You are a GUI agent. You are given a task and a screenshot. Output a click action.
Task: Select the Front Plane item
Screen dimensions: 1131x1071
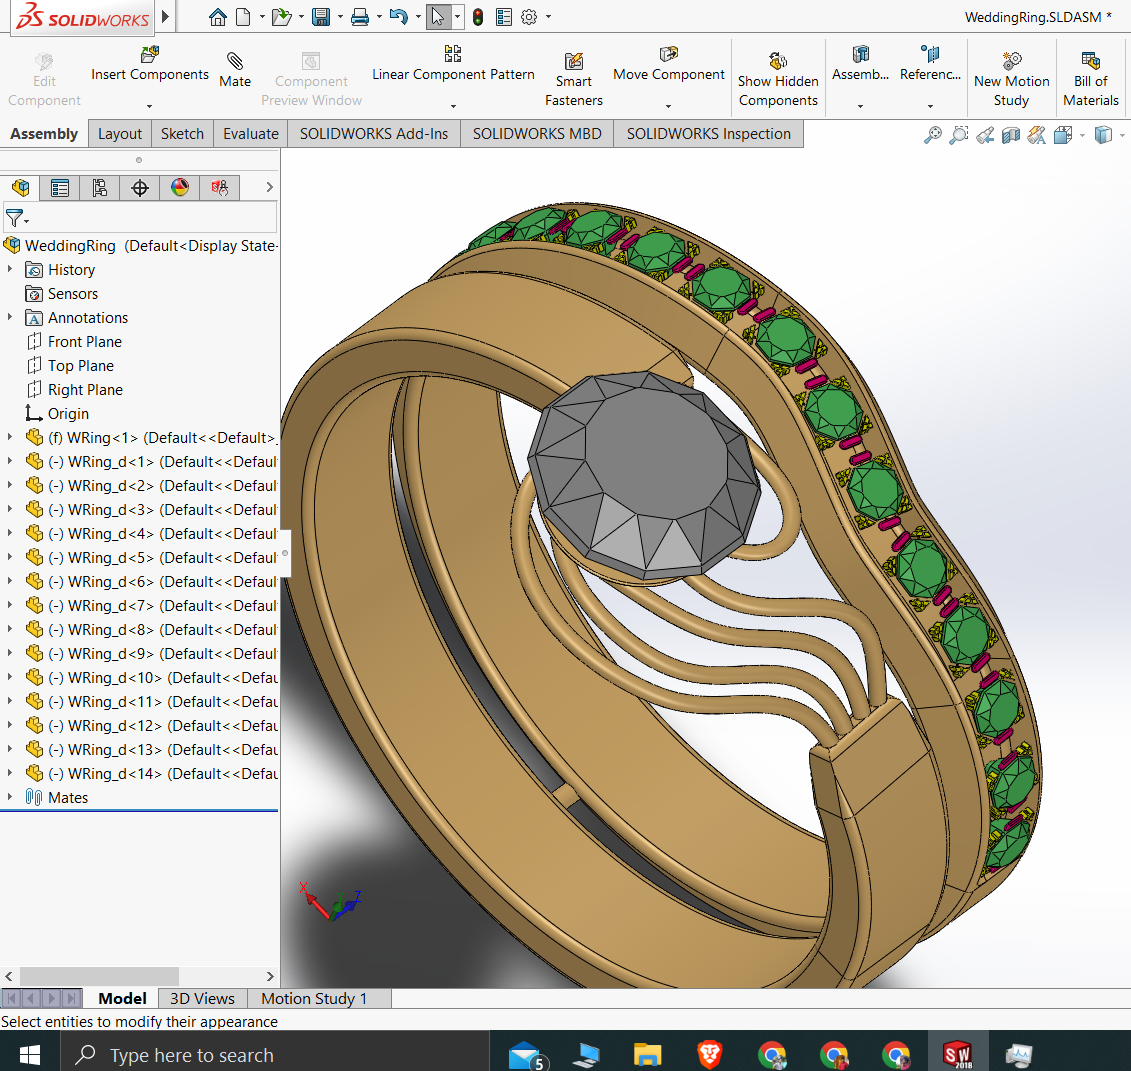coord(84,342)
